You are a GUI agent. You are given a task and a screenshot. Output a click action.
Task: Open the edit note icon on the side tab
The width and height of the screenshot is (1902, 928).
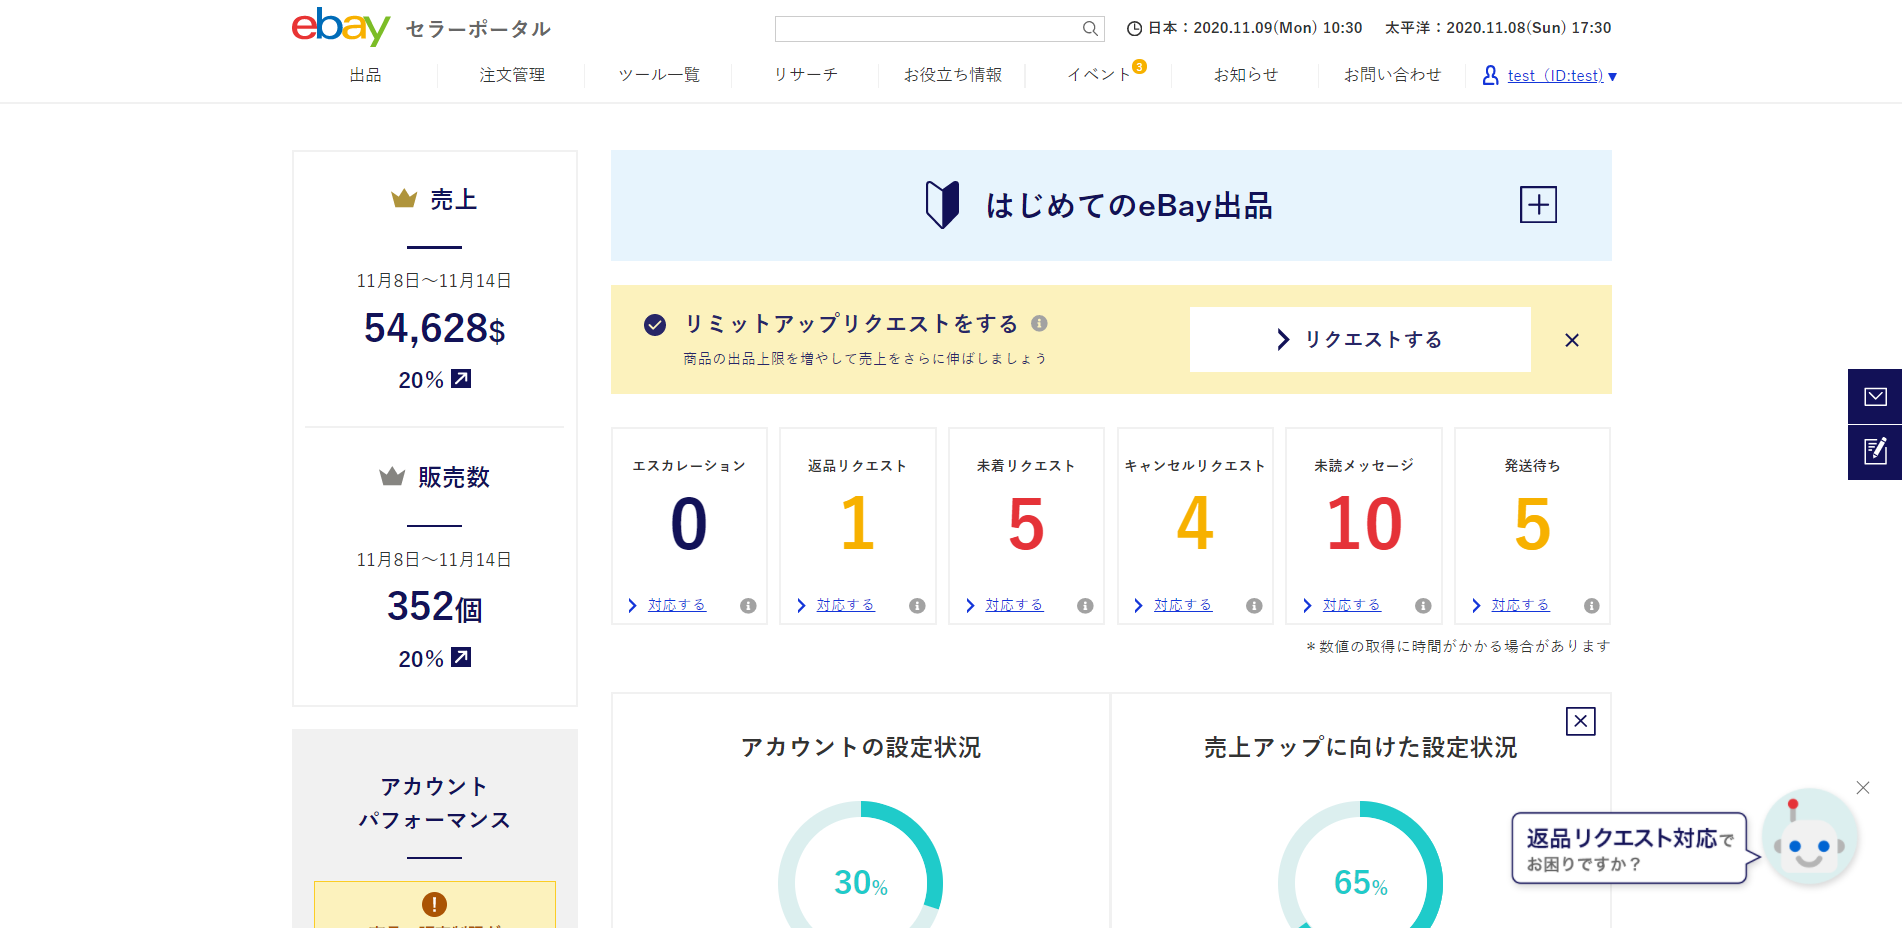[1875, 452]
